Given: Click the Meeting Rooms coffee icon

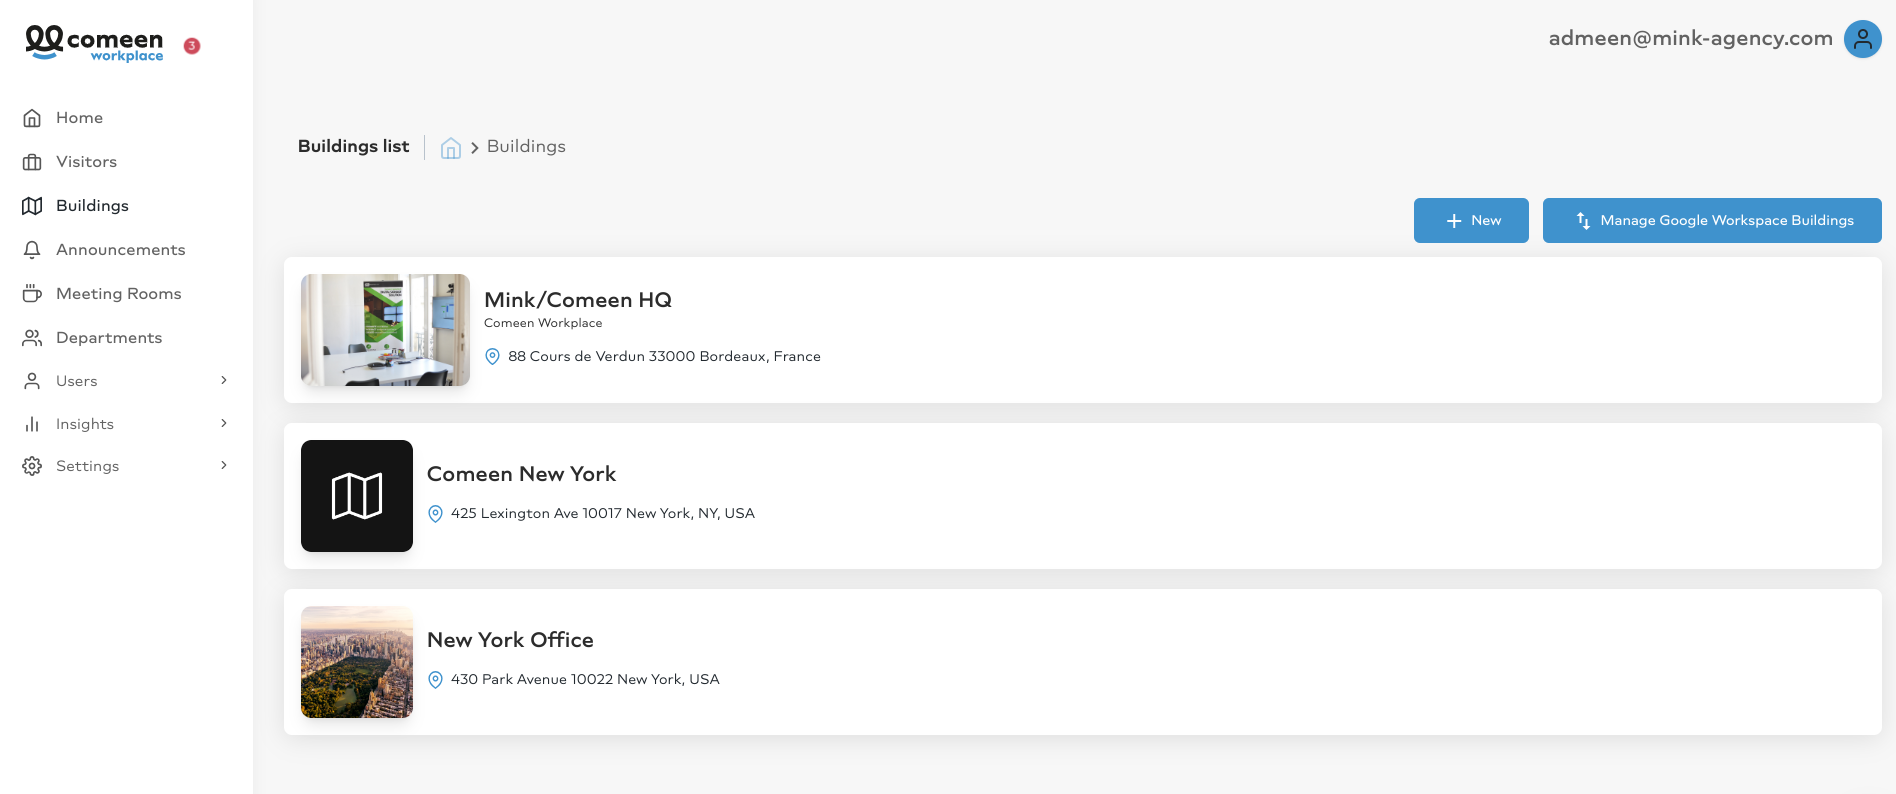Looking at the screenshot, I should (x=32, y=294).
